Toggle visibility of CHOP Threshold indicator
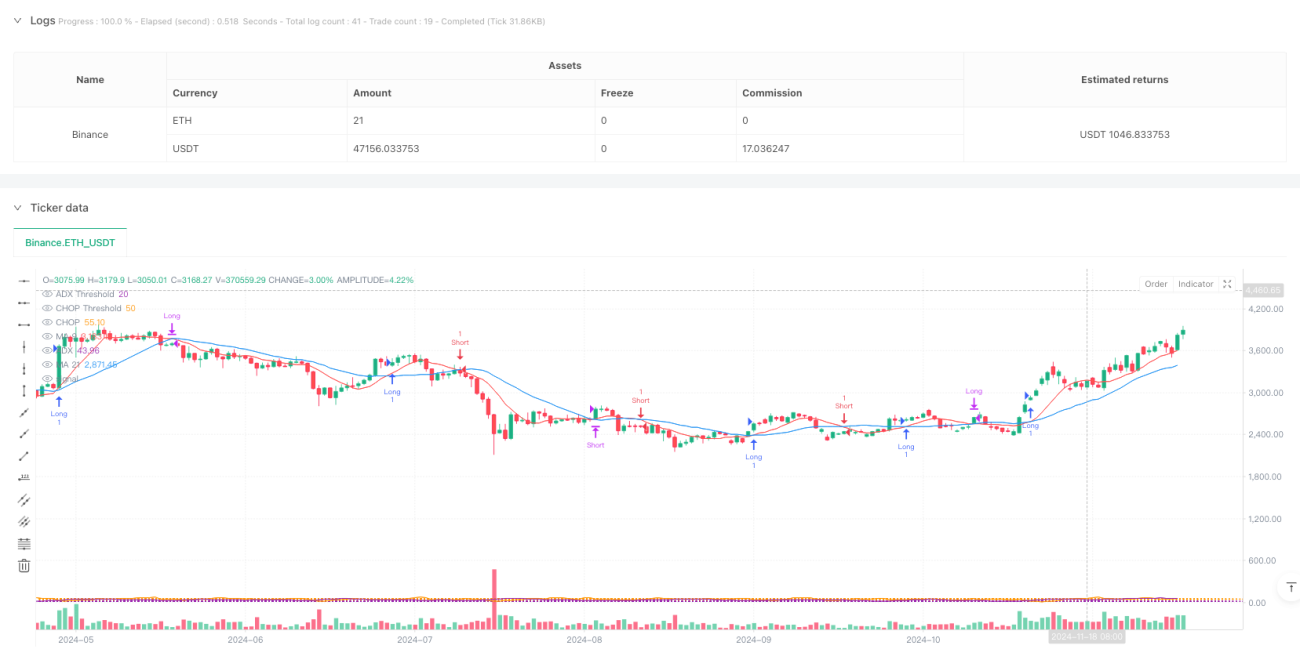The image size is (1300, 649). (47, 308)
